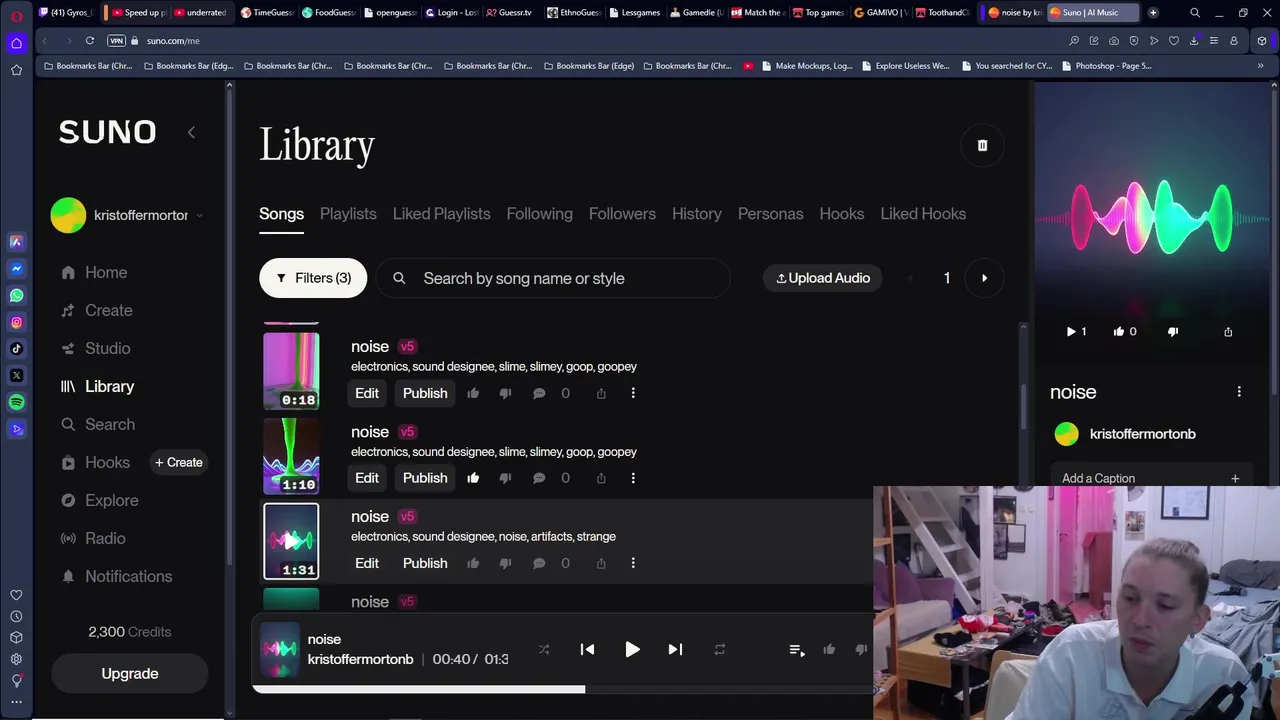This screenshot has height=720, width=1280.
Task: Edit the 0:18 noise song
Action: pos(367,393)
